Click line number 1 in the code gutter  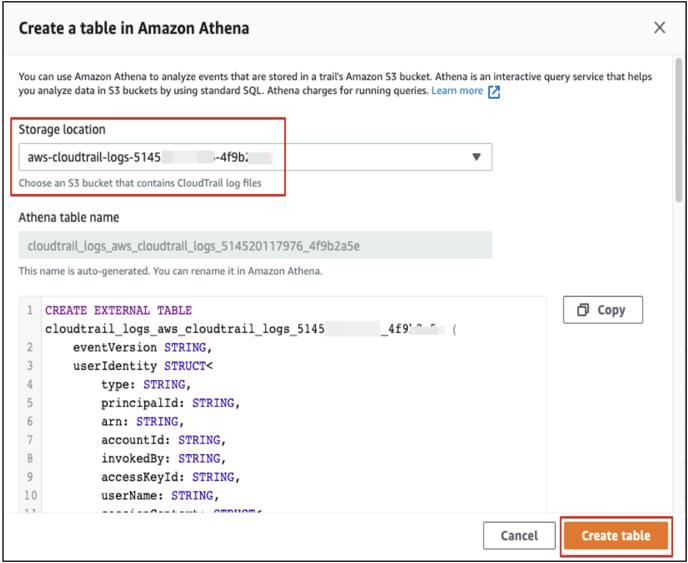pos(30,310)
